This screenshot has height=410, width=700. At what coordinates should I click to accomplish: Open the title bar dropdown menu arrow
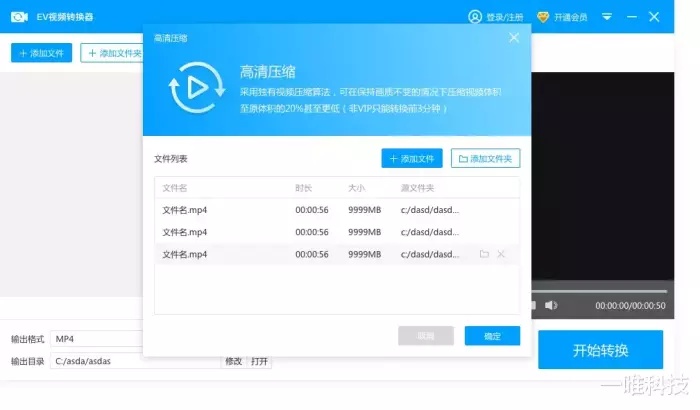(607, 17)
